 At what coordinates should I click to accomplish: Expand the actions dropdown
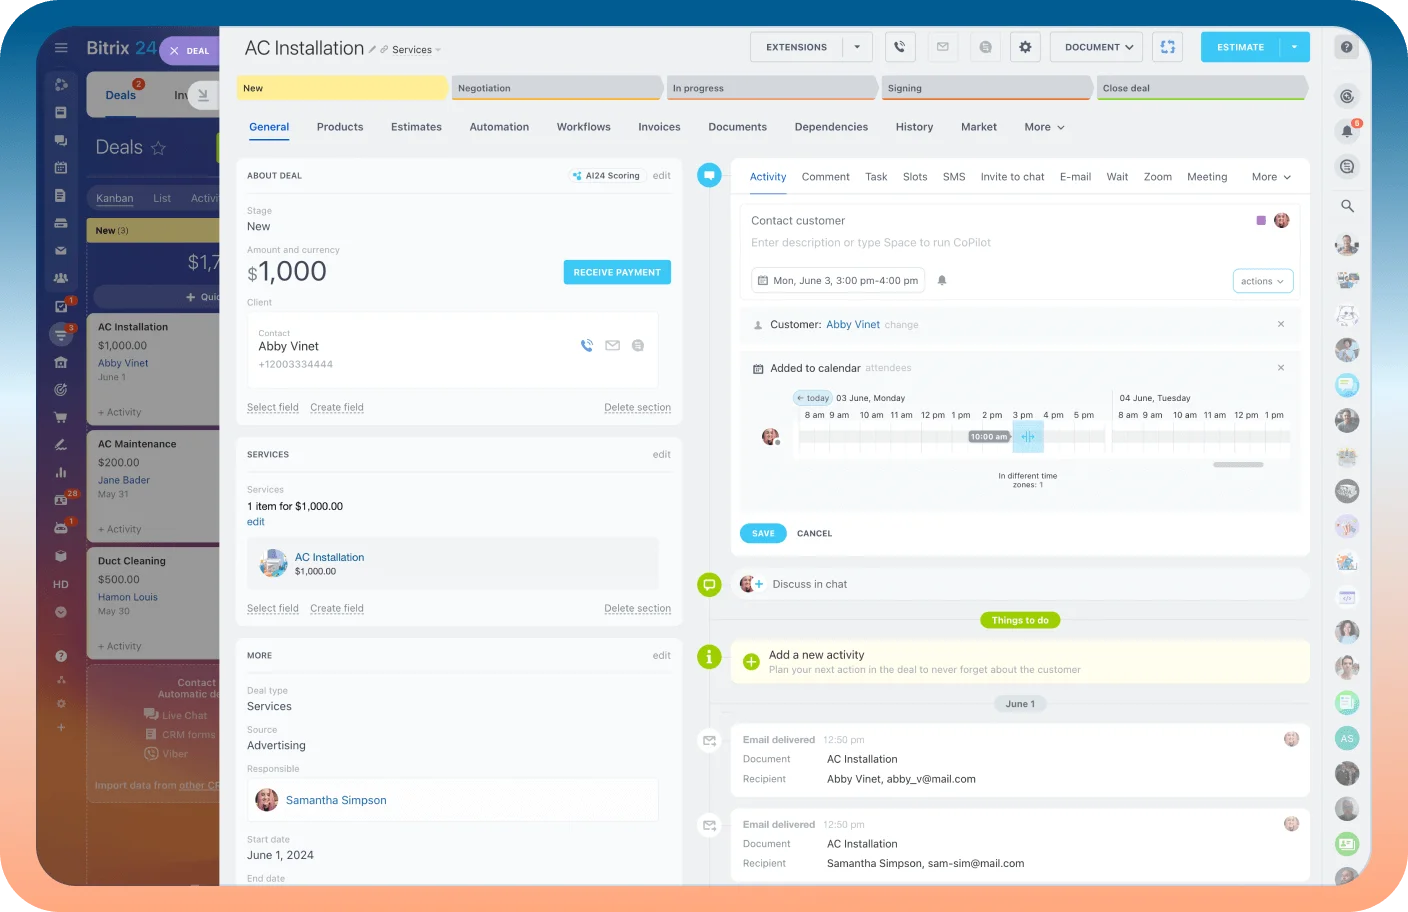tap(1263, 281)
